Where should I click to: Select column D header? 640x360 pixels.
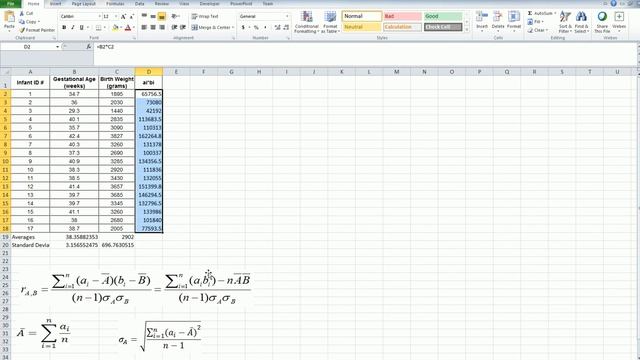pyautogui.click(x=149, y=72)
